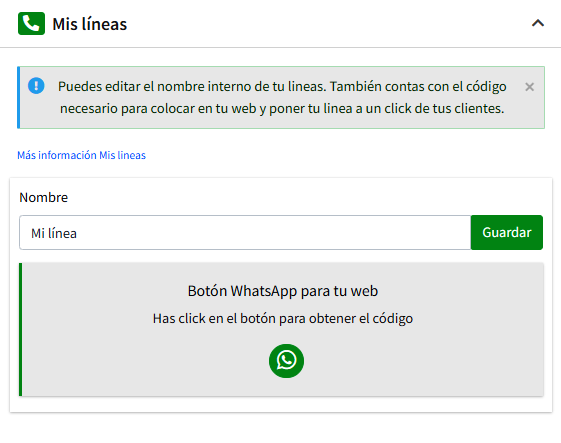Image resolution: width=561 pixels, height=443 pixels.
Task: Click the Nombre field label
Action: pyautogui.click(x=44, y=198)
